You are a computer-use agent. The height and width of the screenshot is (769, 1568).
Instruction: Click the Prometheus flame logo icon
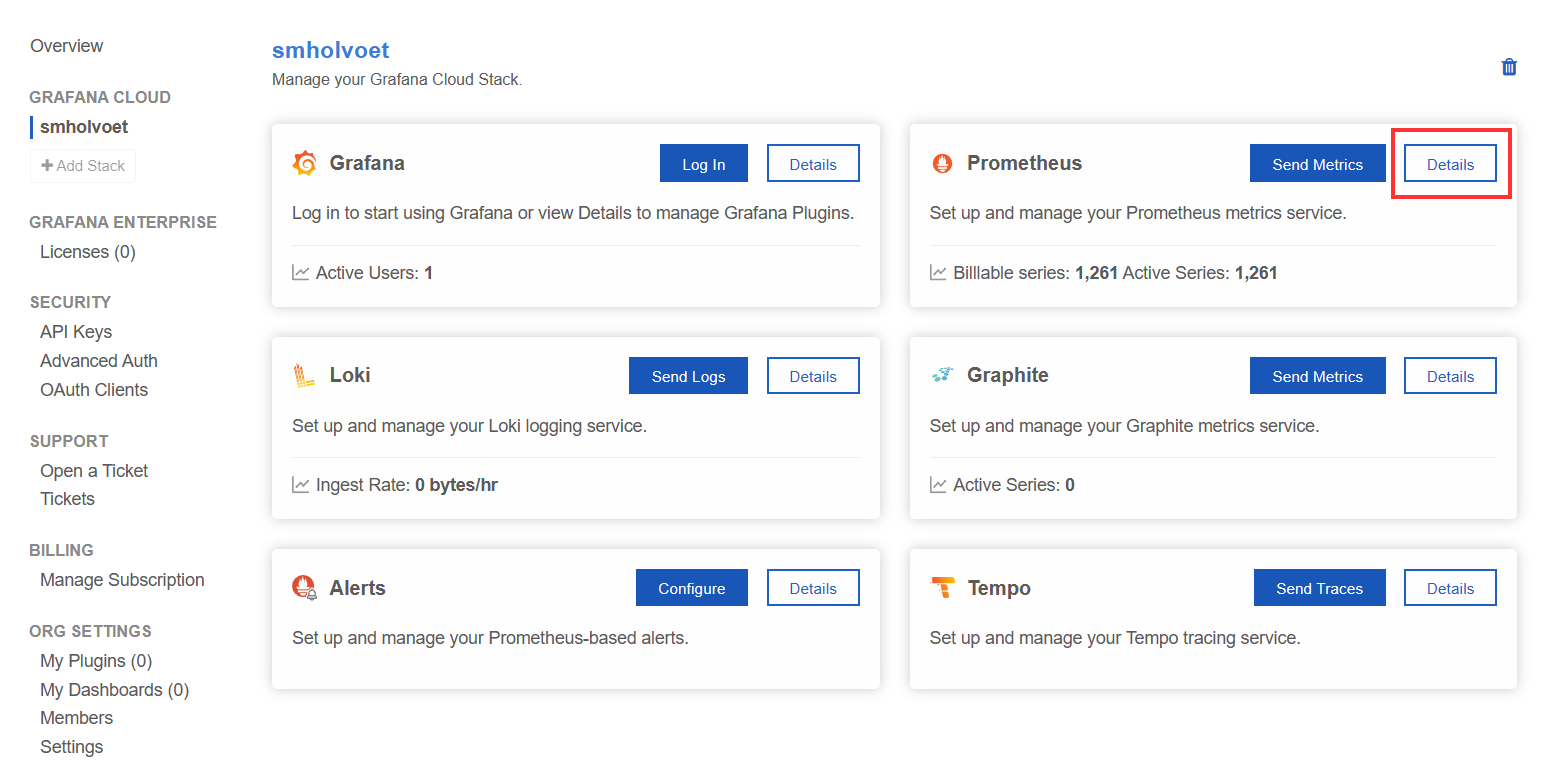(942, 163)
